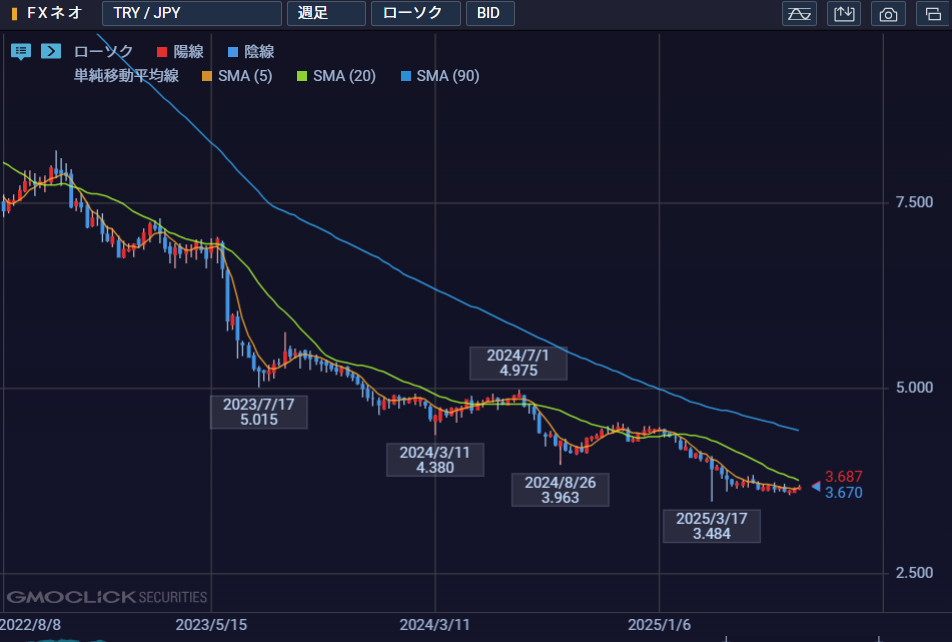Screen dimensions: 952x642
Task: Click the 5.000 price axis label
Action: (x=914, y=388)
